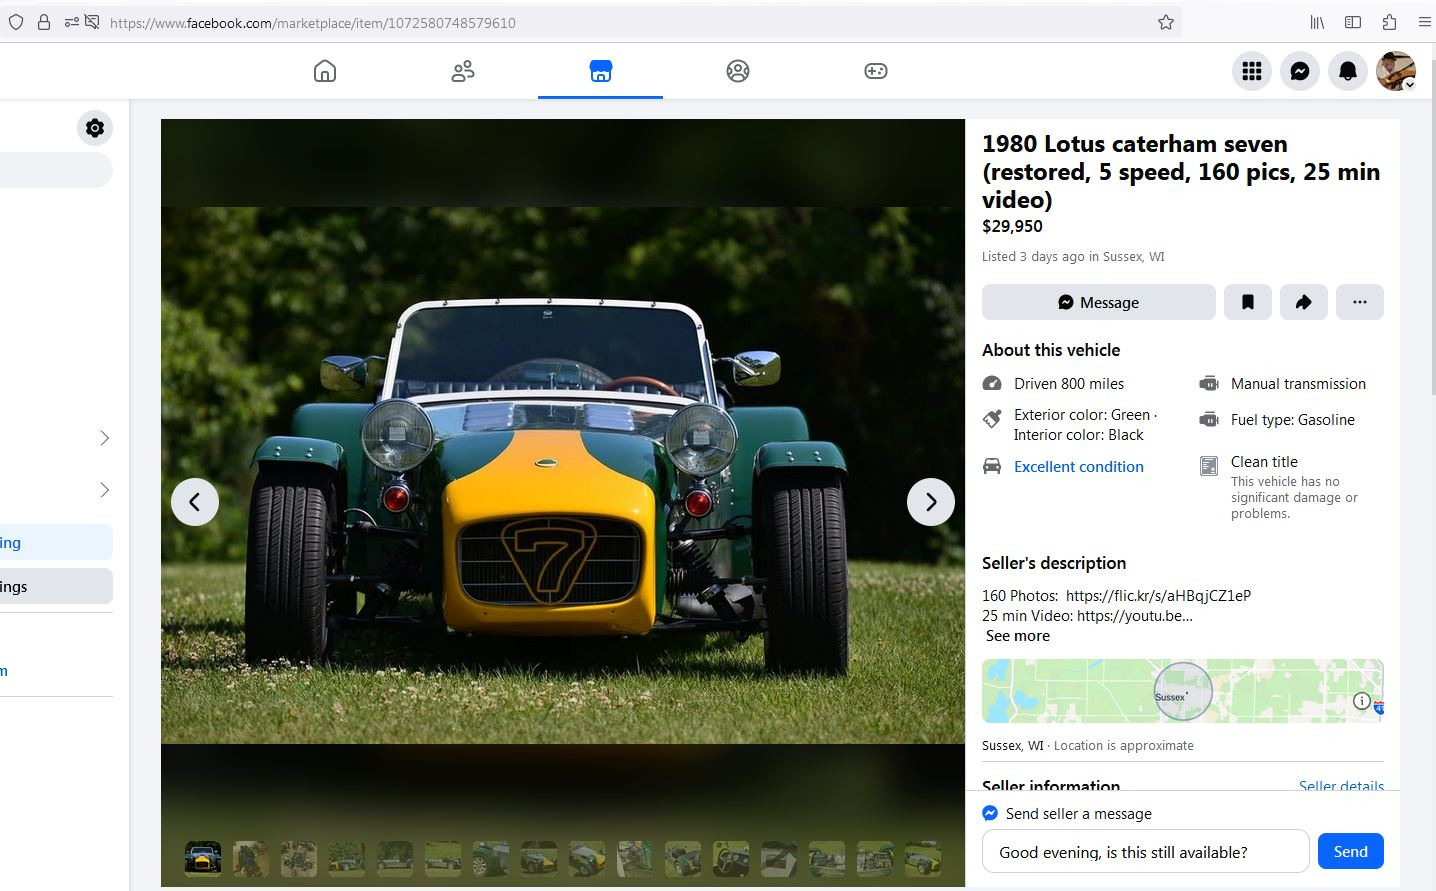Select the last thumbnail in the photo strip

pyautogui.click(x=923, y=858)
